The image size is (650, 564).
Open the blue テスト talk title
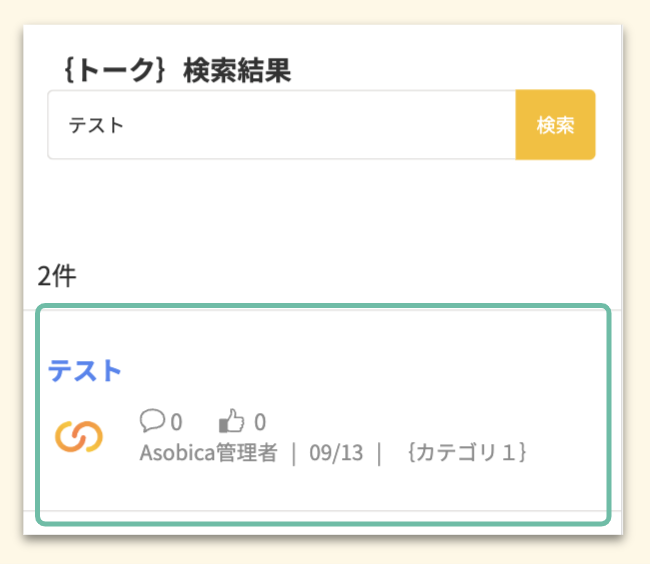pyautogui.click(x=85, y=371)
